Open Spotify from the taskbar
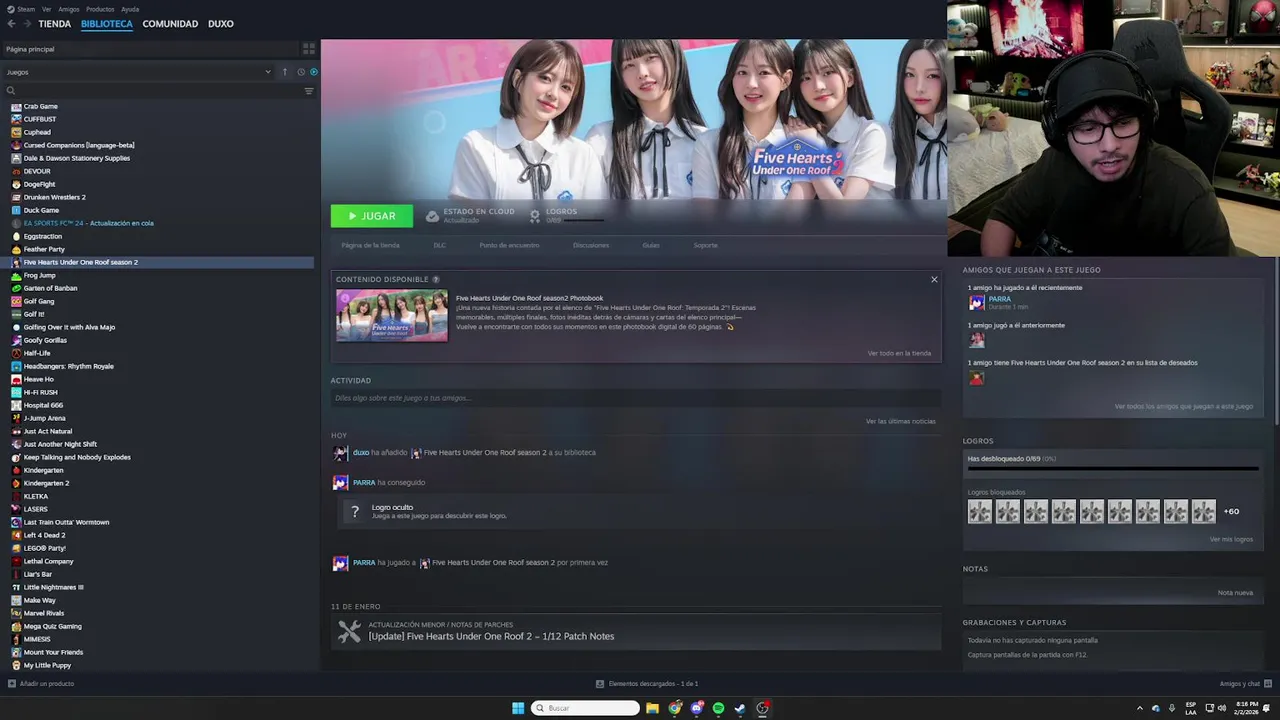Image resolution: width=1280 pixels, height=720 pixels. 718,708
